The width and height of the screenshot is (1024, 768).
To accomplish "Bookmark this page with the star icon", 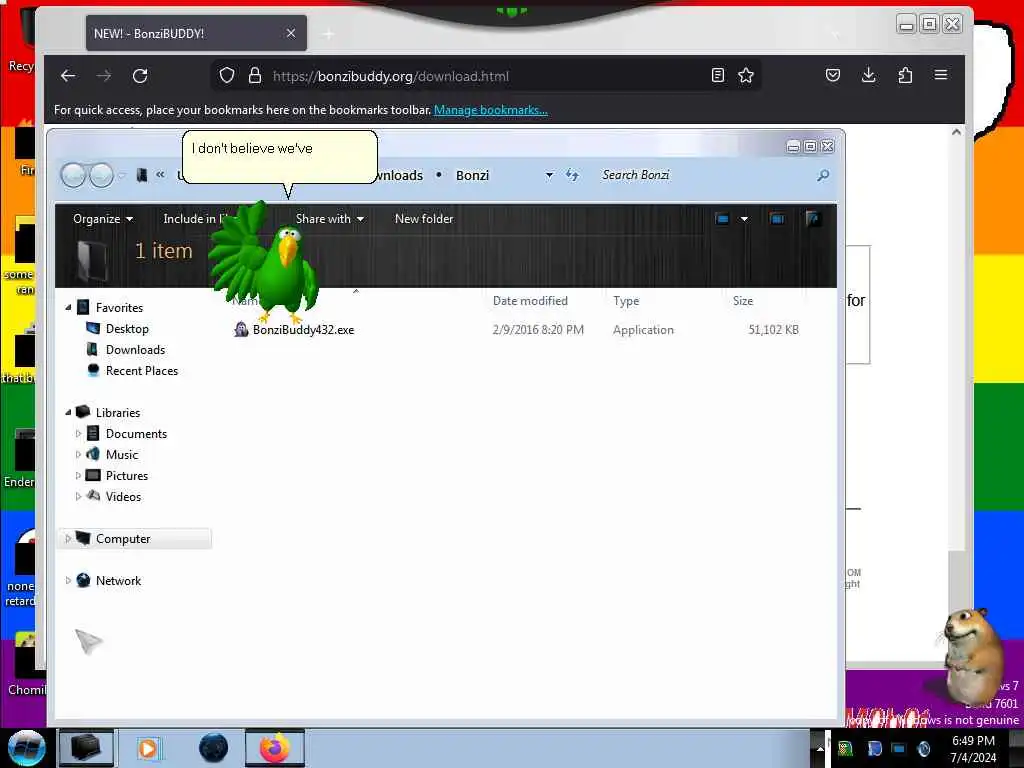I will coord(746,76).
